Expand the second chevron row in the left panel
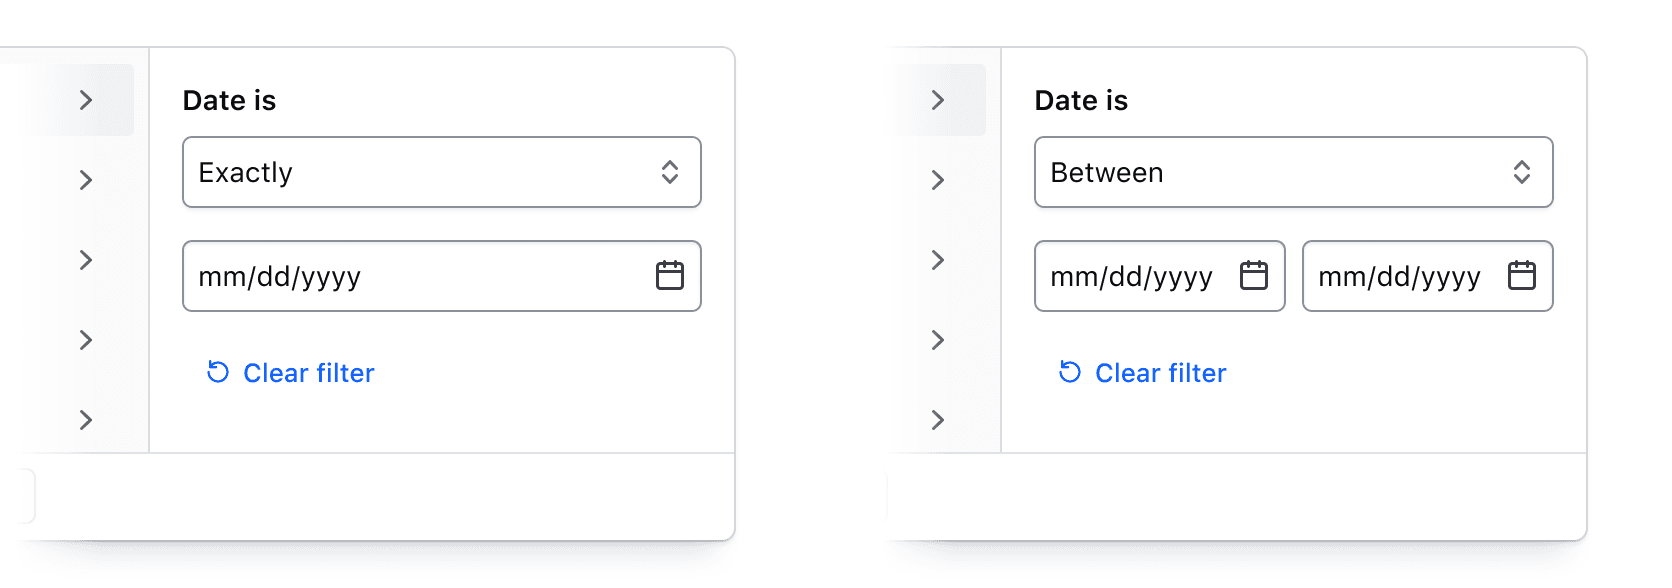Image resolution: width=1672 pixels, height=588 pixels. coord(86,180)
